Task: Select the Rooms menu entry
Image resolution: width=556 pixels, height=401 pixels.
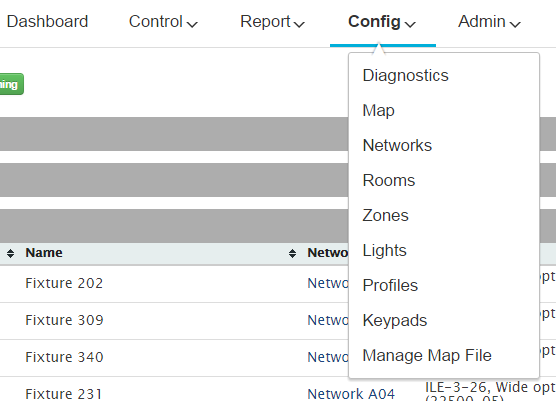Action: 389,180
